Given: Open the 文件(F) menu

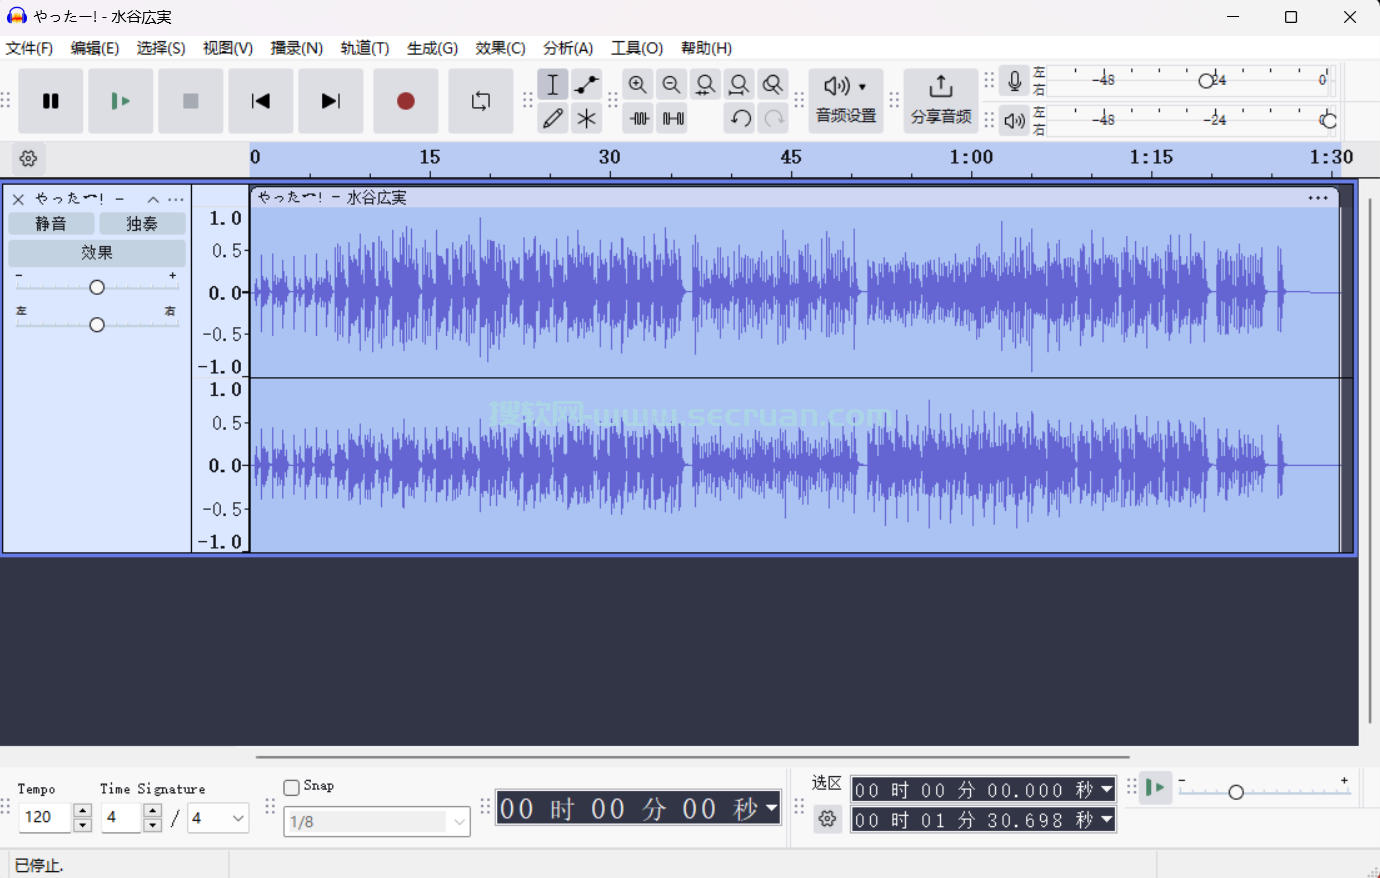Looking at the screenshot, I should point(29,48).
